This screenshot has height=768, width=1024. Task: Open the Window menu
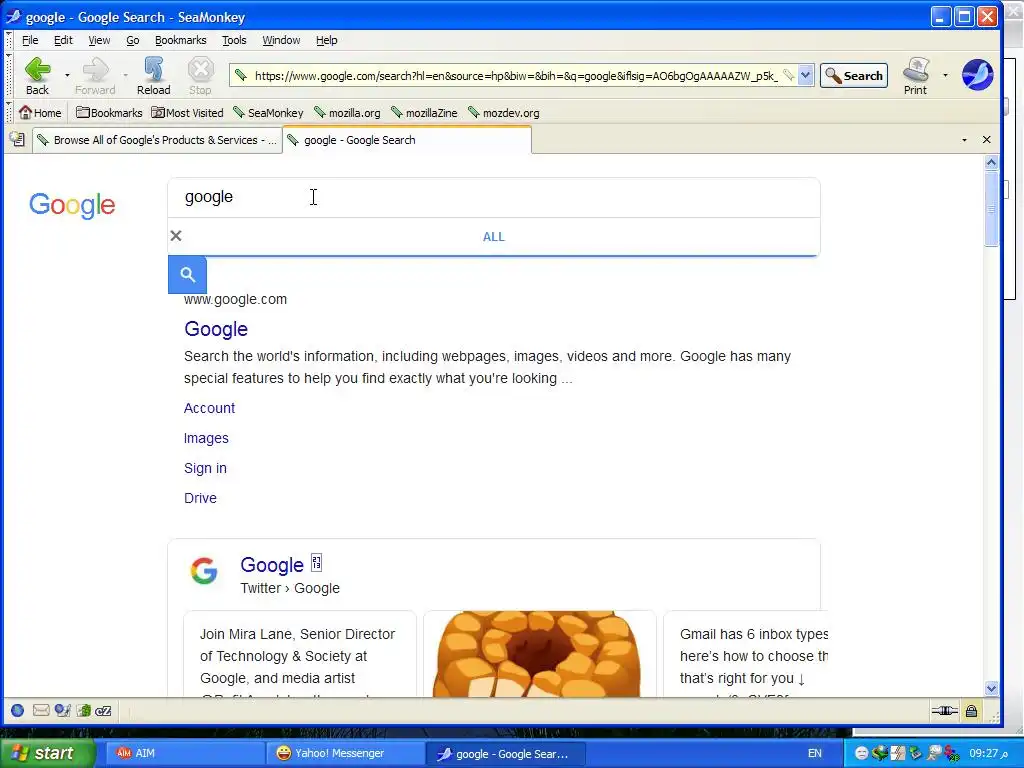click(x=281, y=40)
